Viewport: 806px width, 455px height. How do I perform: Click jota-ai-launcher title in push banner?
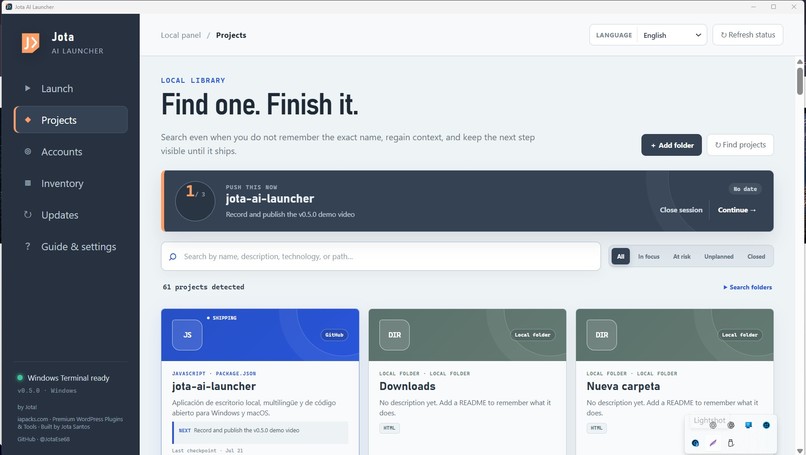(270, 198)
